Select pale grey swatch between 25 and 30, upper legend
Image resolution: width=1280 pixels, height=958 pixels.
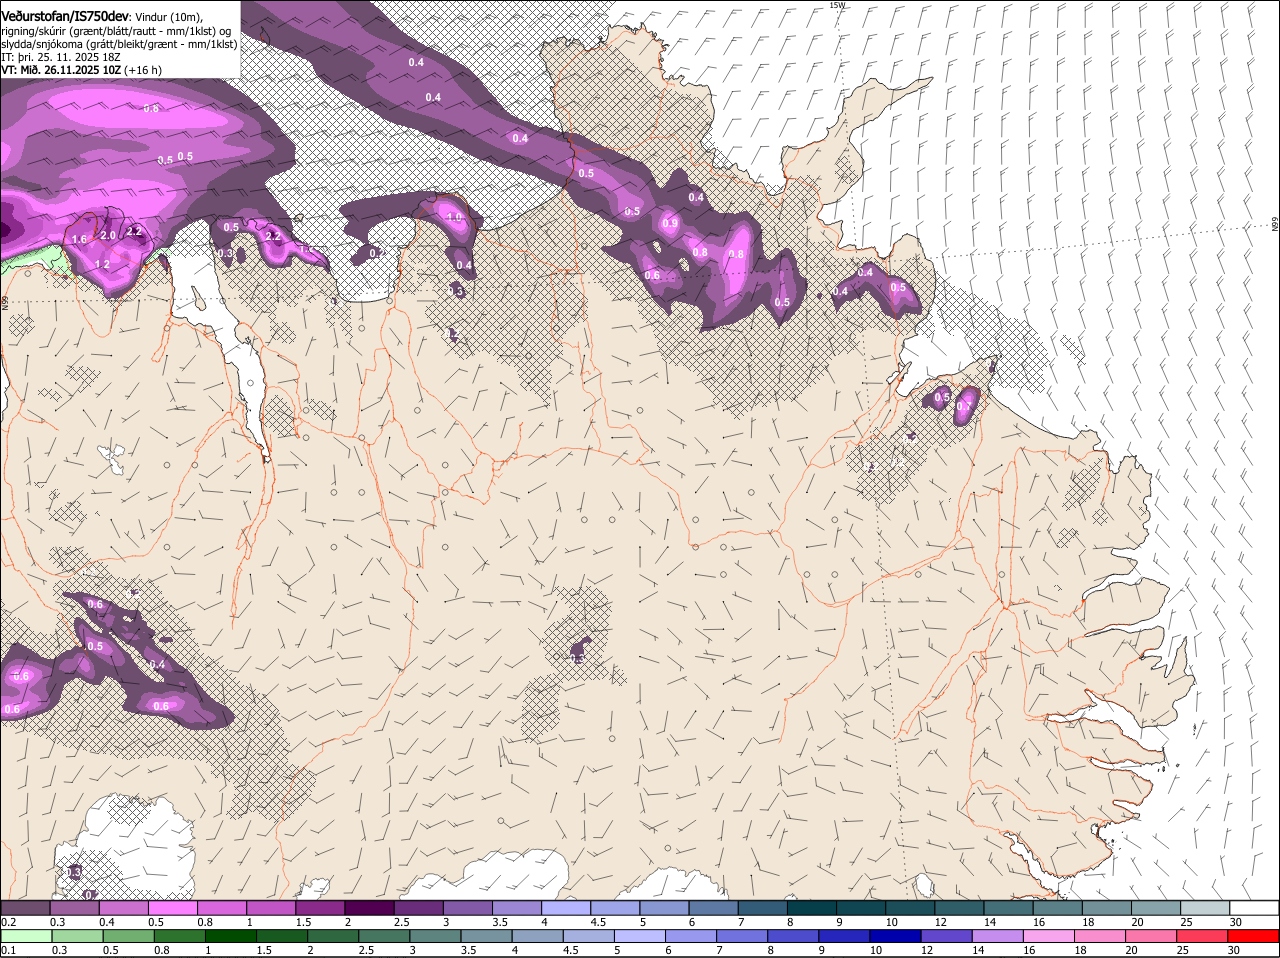coord(1205,907)
